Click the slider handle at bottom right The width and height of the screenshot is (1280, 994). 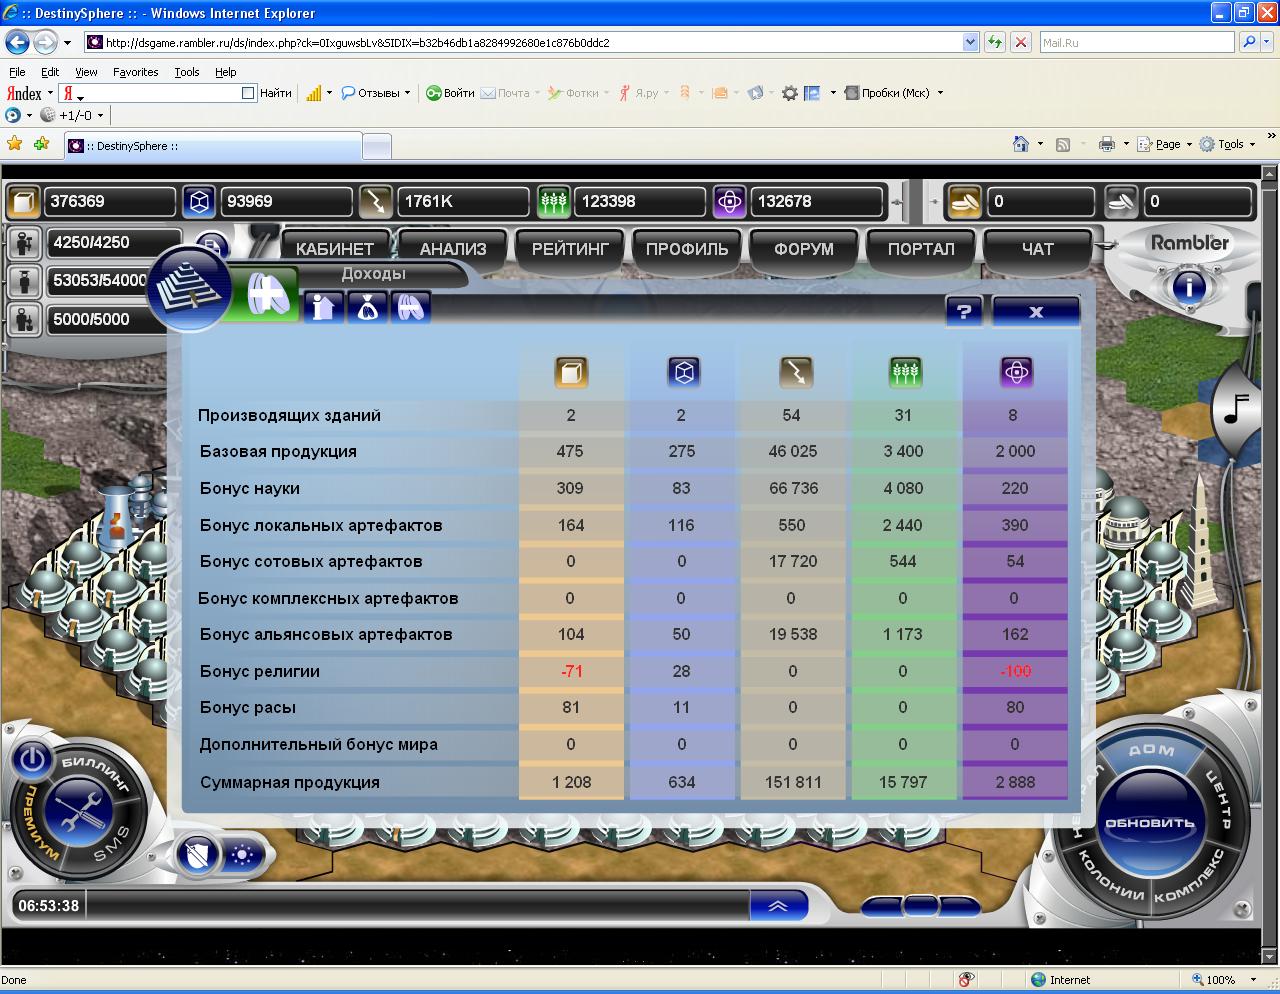coord(920,905)
